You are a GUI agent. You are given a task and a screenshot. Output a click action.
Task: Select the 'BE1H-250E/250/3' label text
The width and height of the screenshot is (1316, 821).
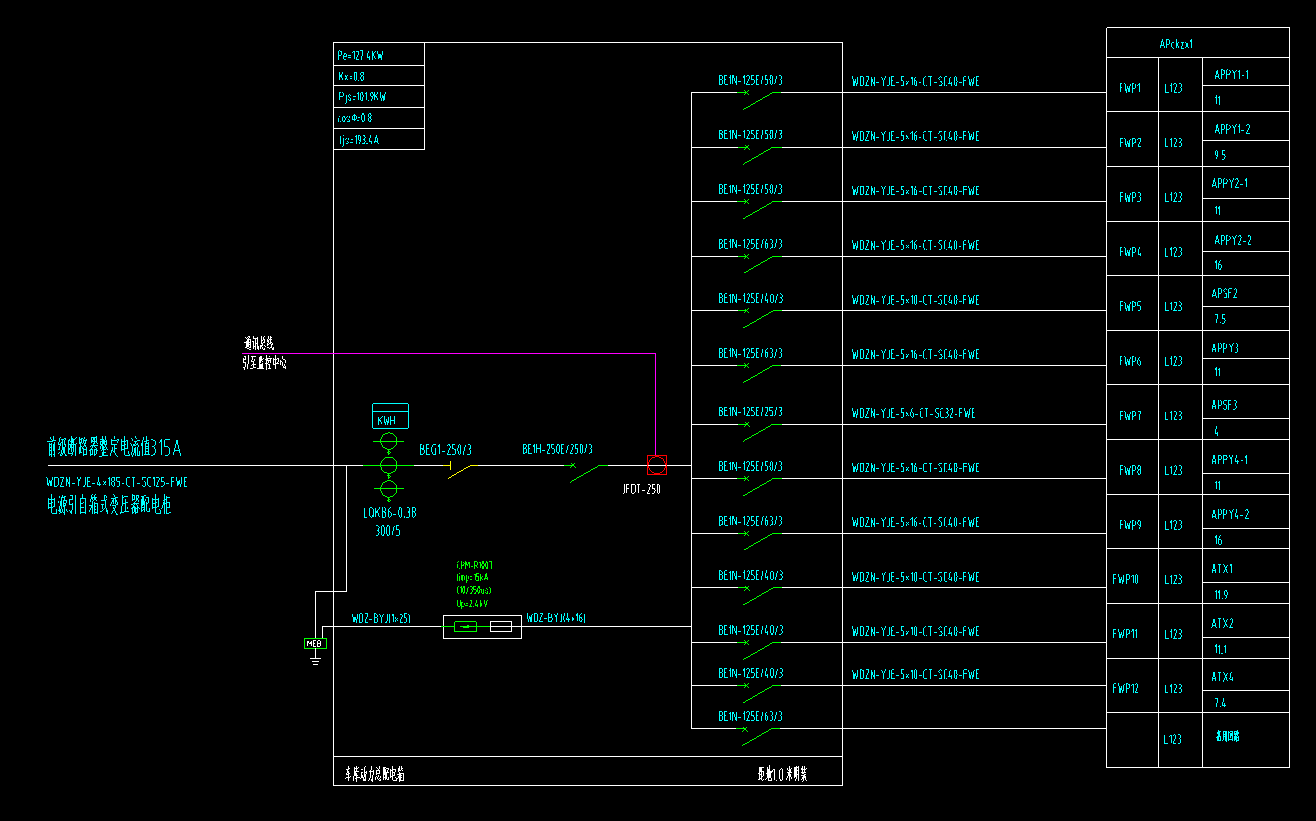(x=557, y=450)
